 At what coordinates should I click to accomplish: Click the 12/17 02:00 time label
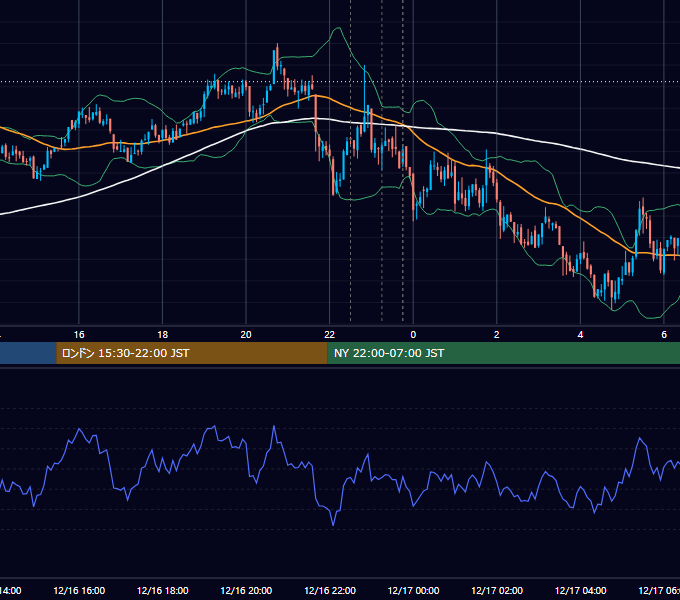(x=497, y=590)
